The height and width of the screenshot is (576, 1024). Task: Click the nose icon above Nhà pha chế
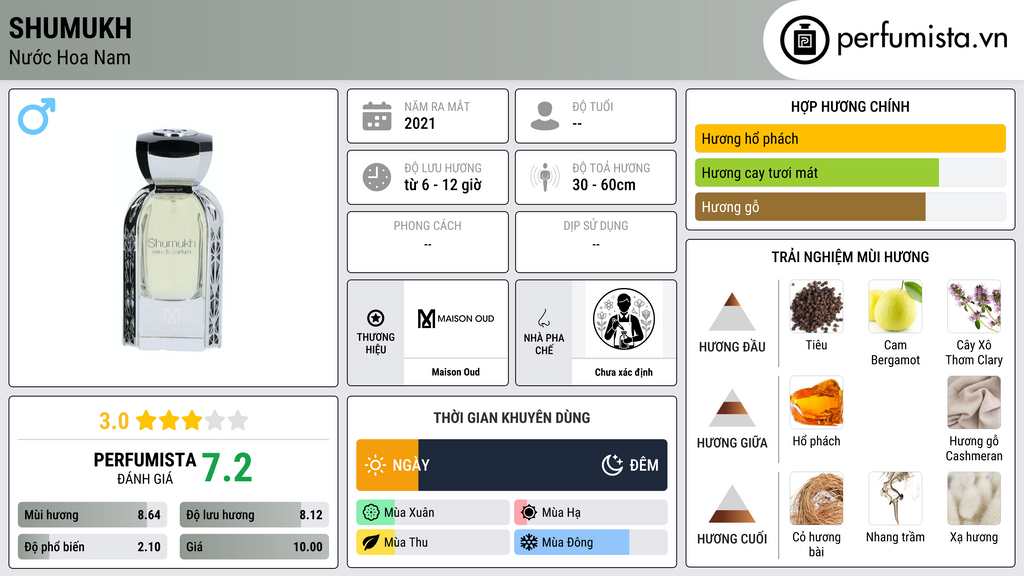[543, 318]
